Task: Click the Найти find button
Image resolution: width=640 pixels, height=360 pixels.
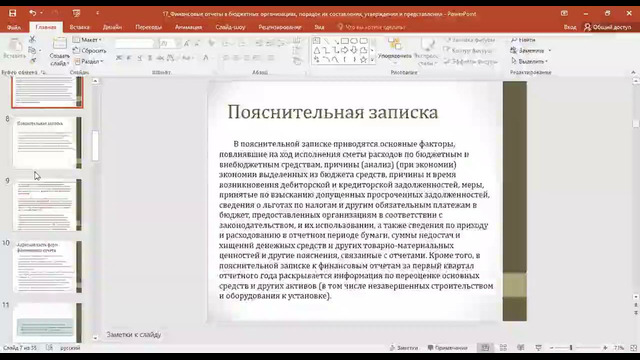Action: (523, 40)
